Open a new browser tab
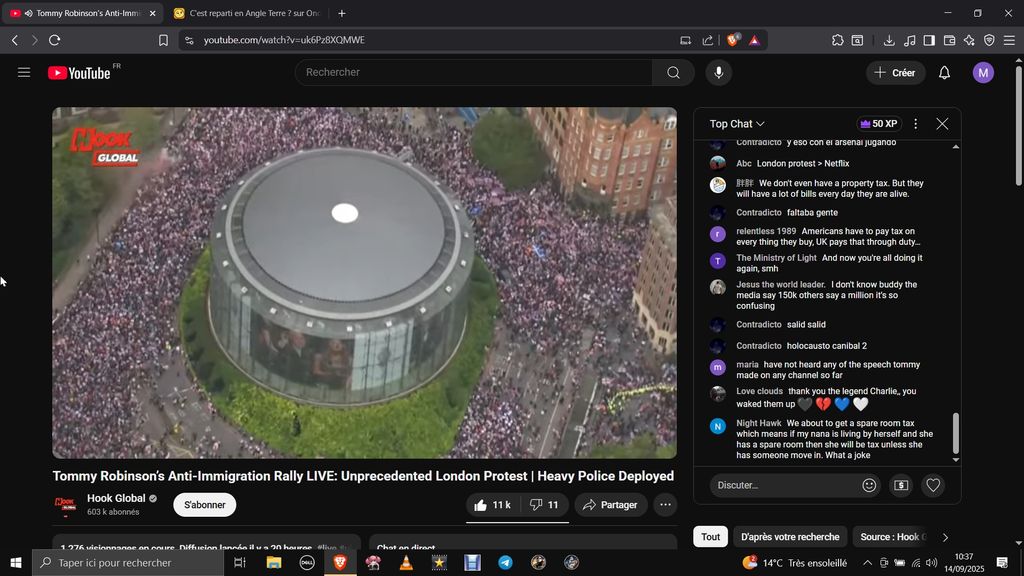Screen dimensions: 1024x576 (342, 13)
